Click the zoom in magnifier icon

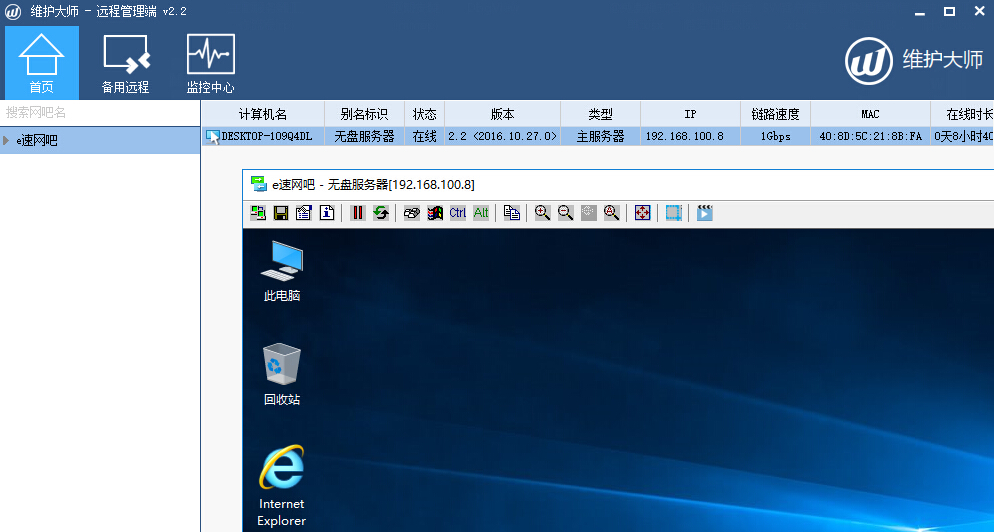tap(543, 213)
